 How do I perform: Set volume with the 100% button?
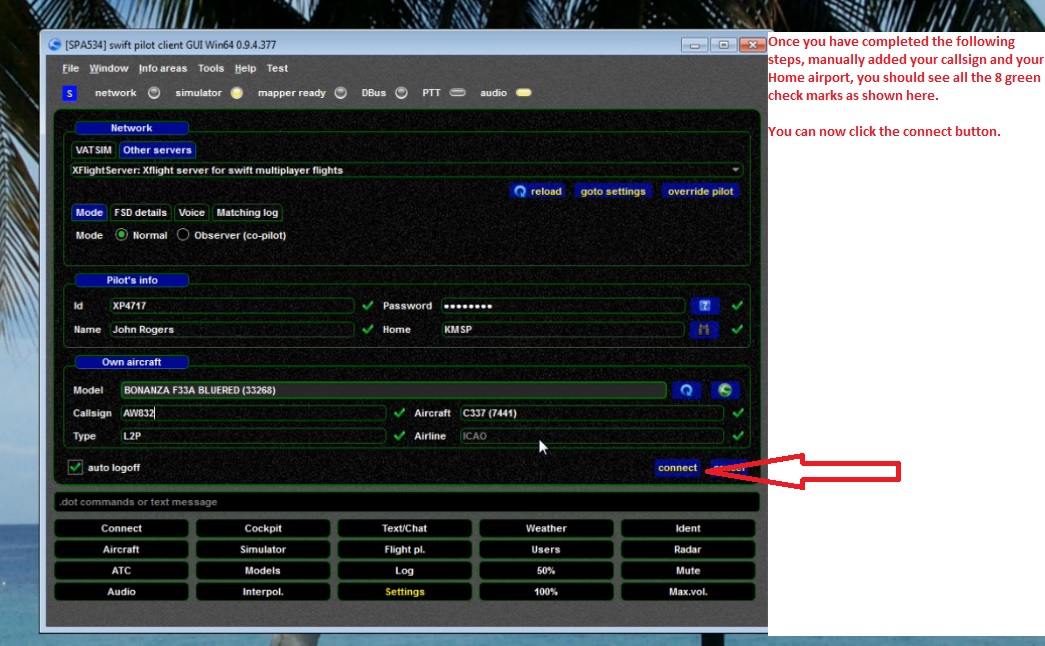[x=546, y=593]
